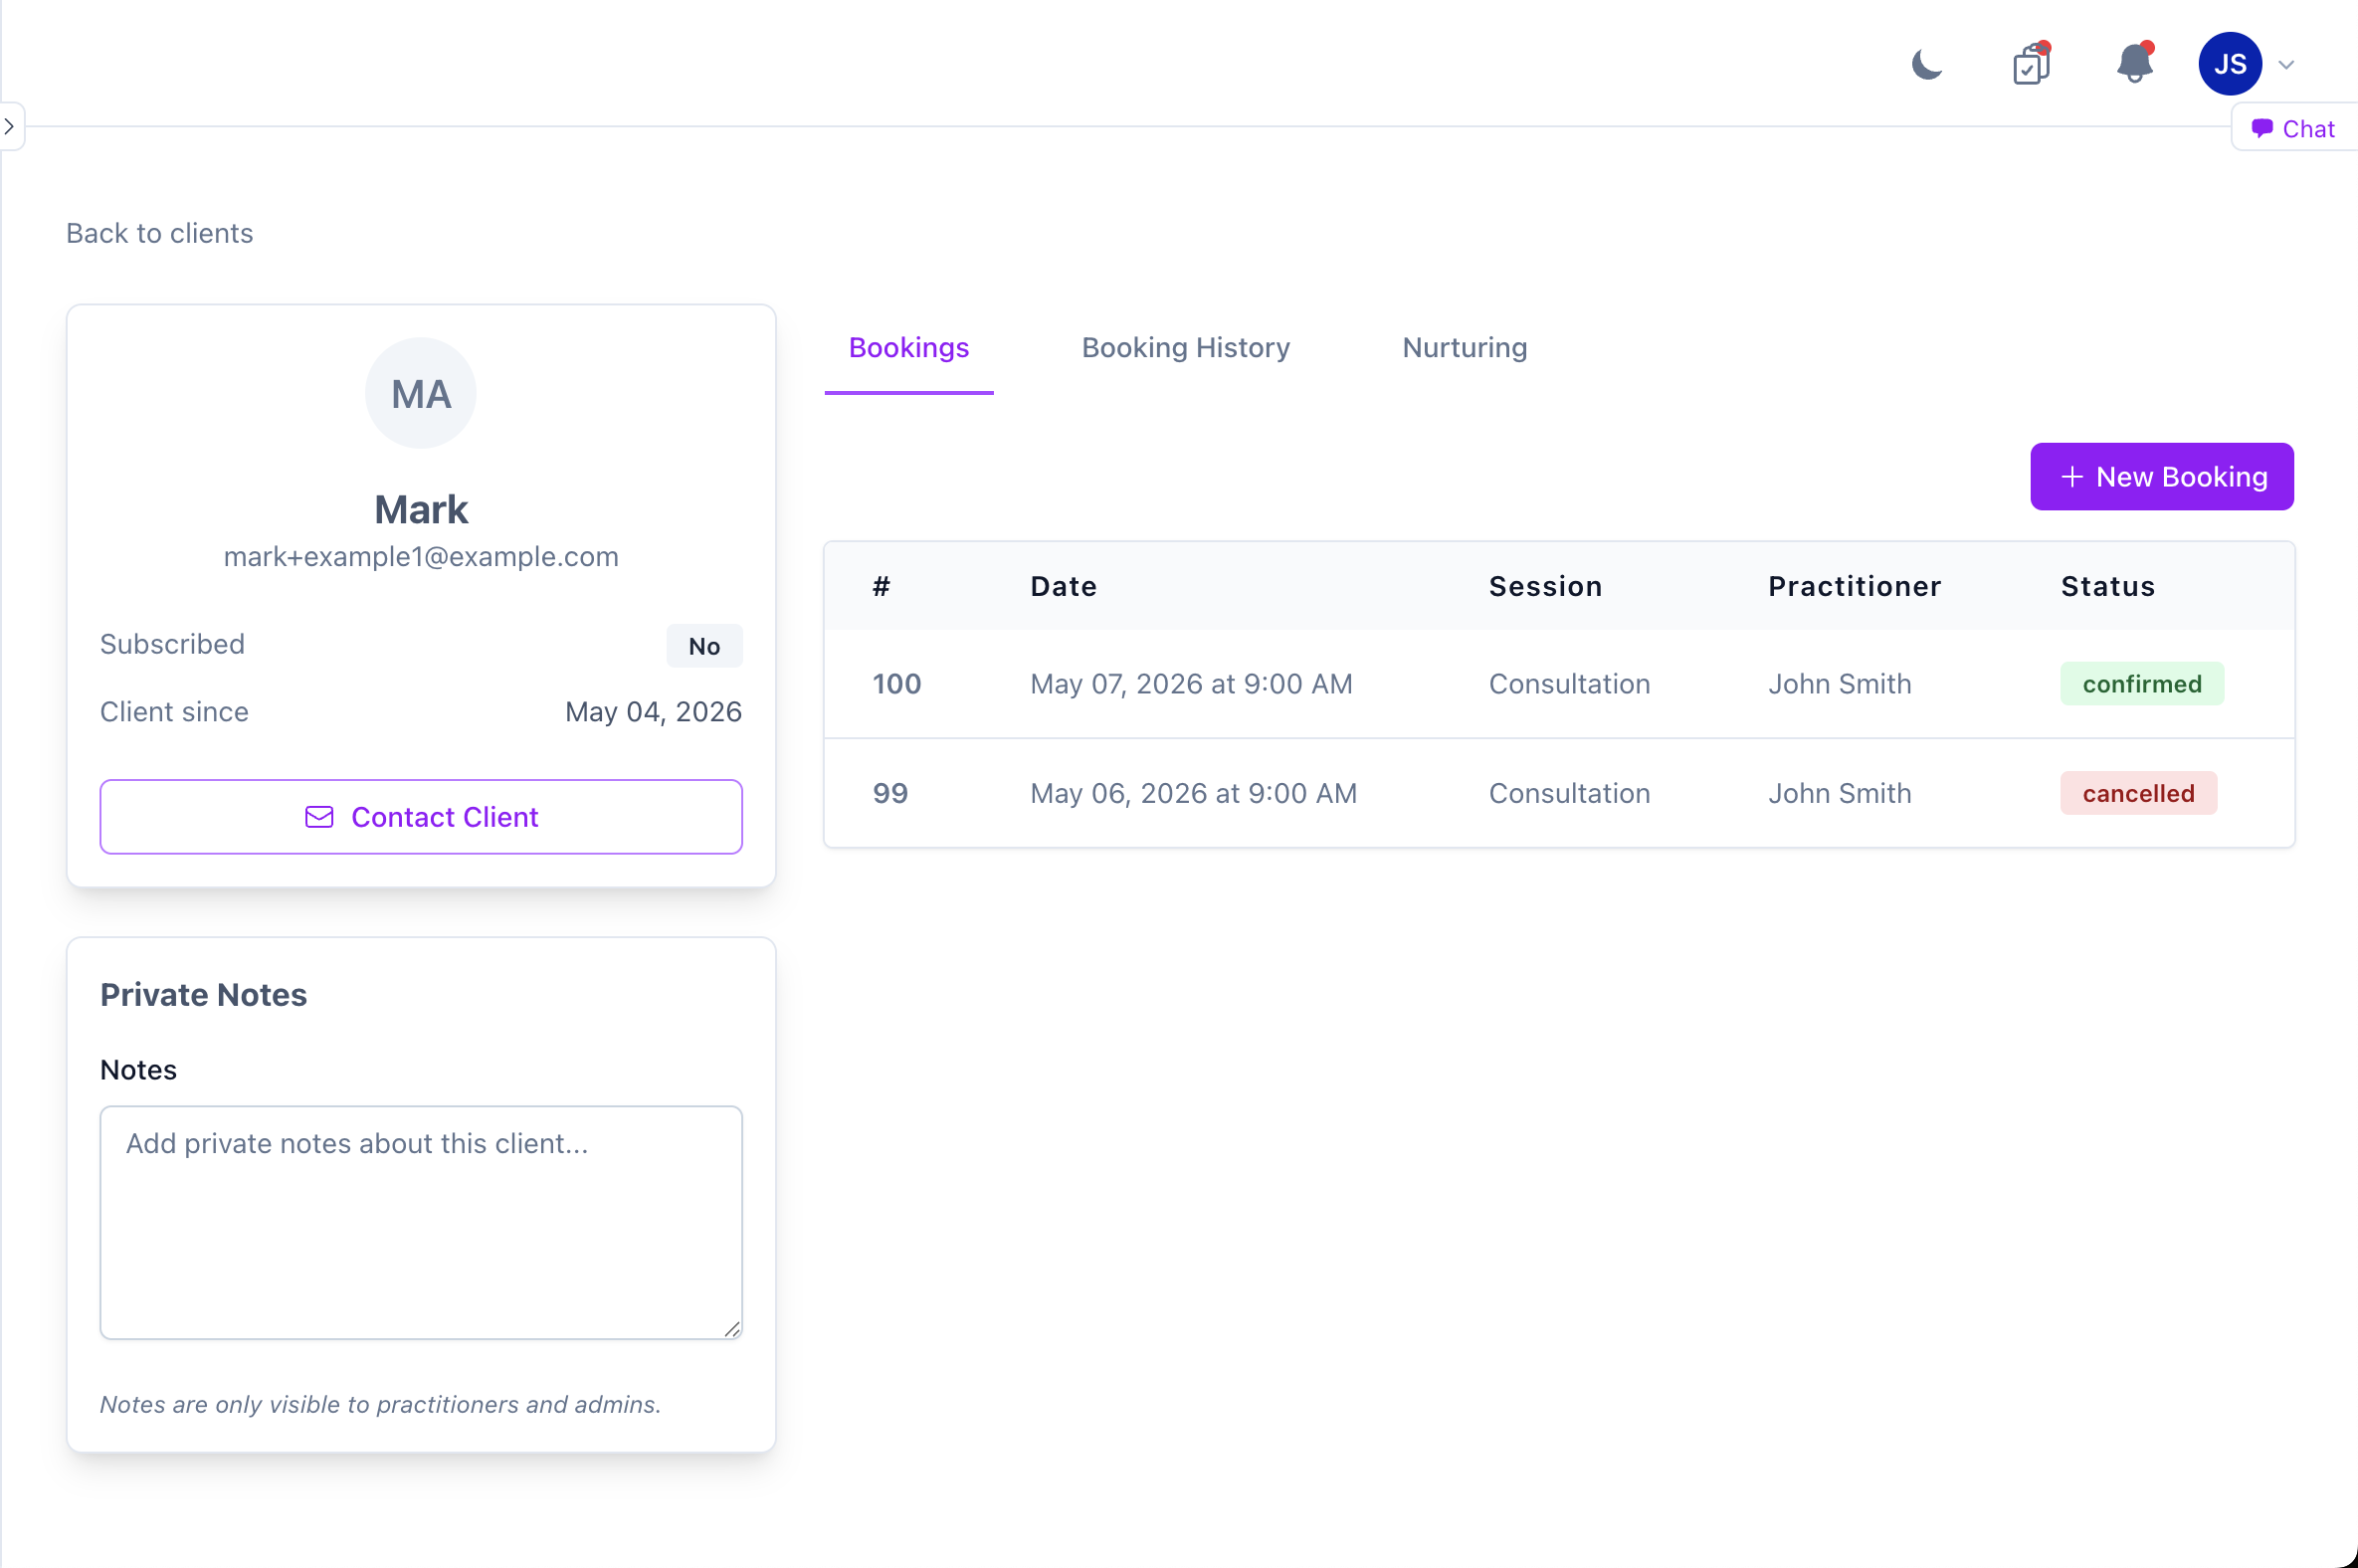Open the Nurturing tab
Image resolution: width=2358 pixels, height=1568 pixels.
1464,348
